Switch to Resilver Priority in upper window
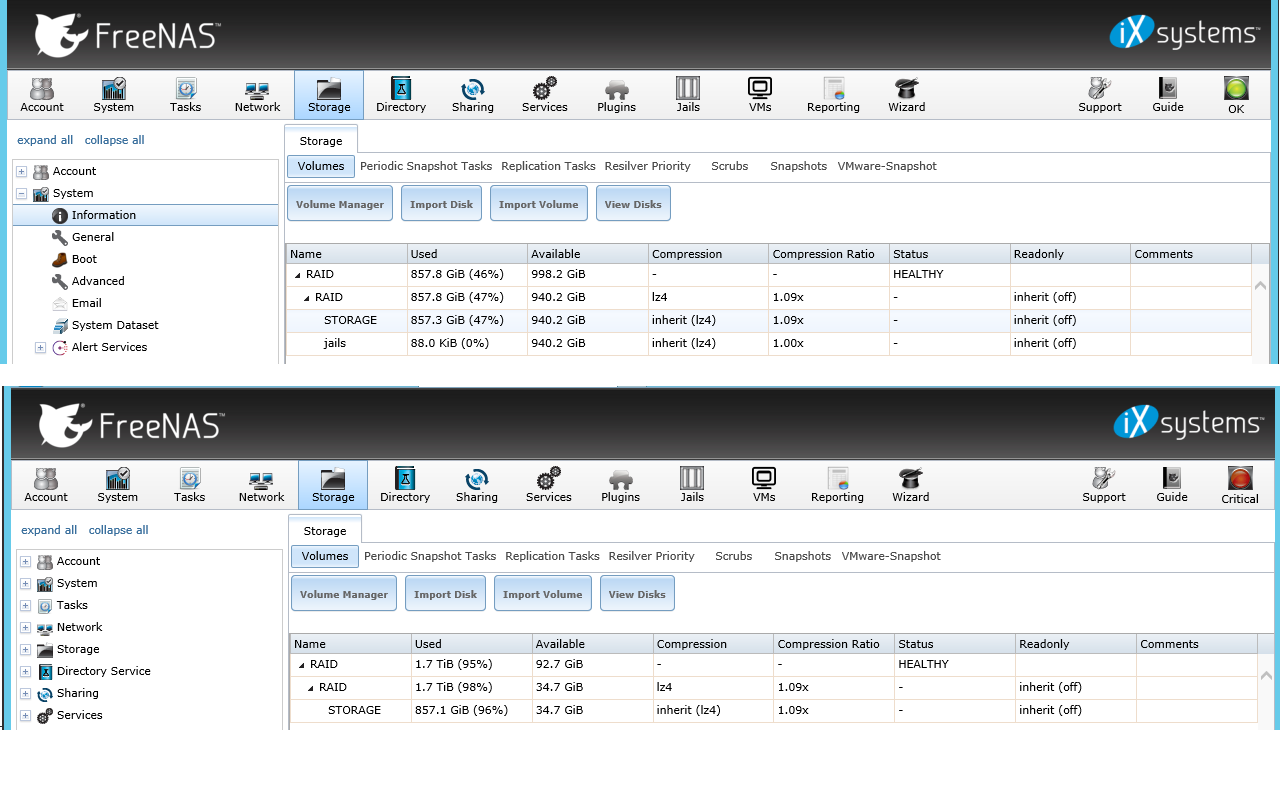 [648, 166]
